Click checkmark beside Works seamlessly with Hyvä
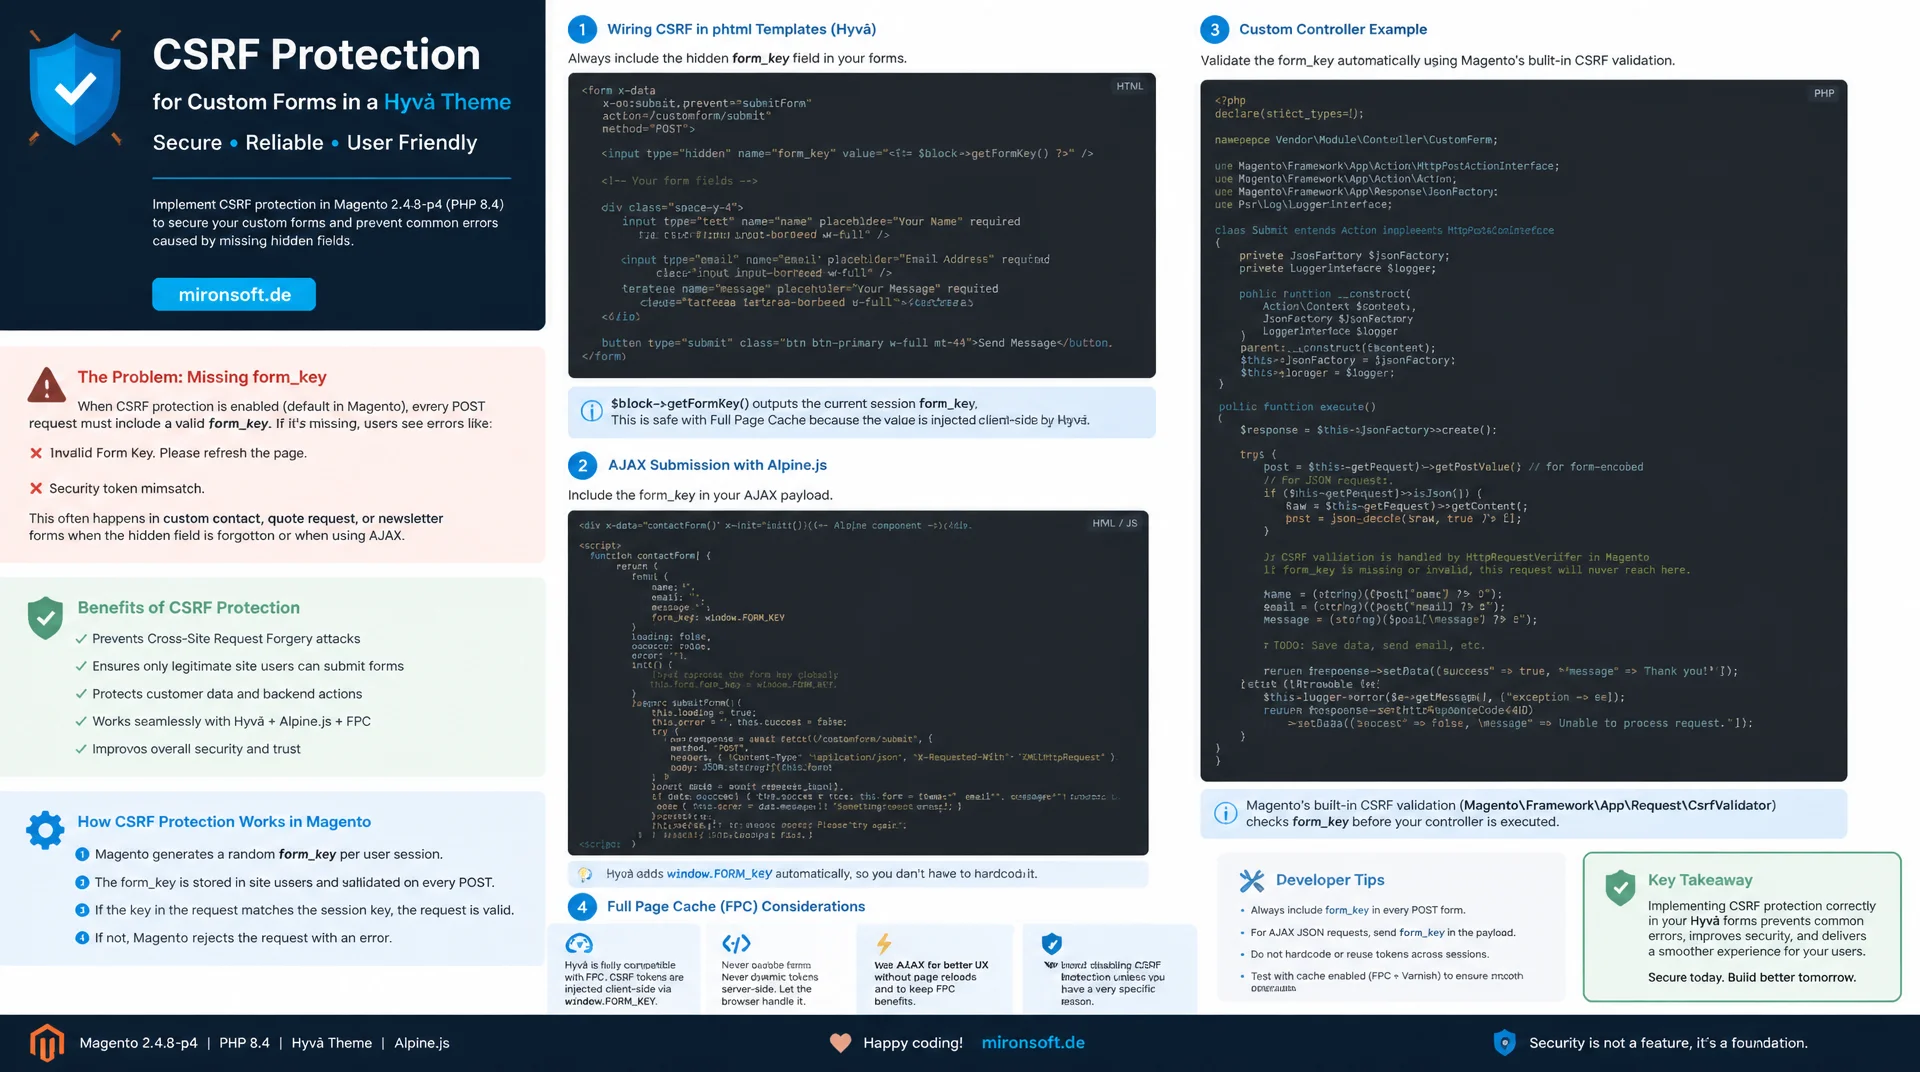 pos(81,721)
